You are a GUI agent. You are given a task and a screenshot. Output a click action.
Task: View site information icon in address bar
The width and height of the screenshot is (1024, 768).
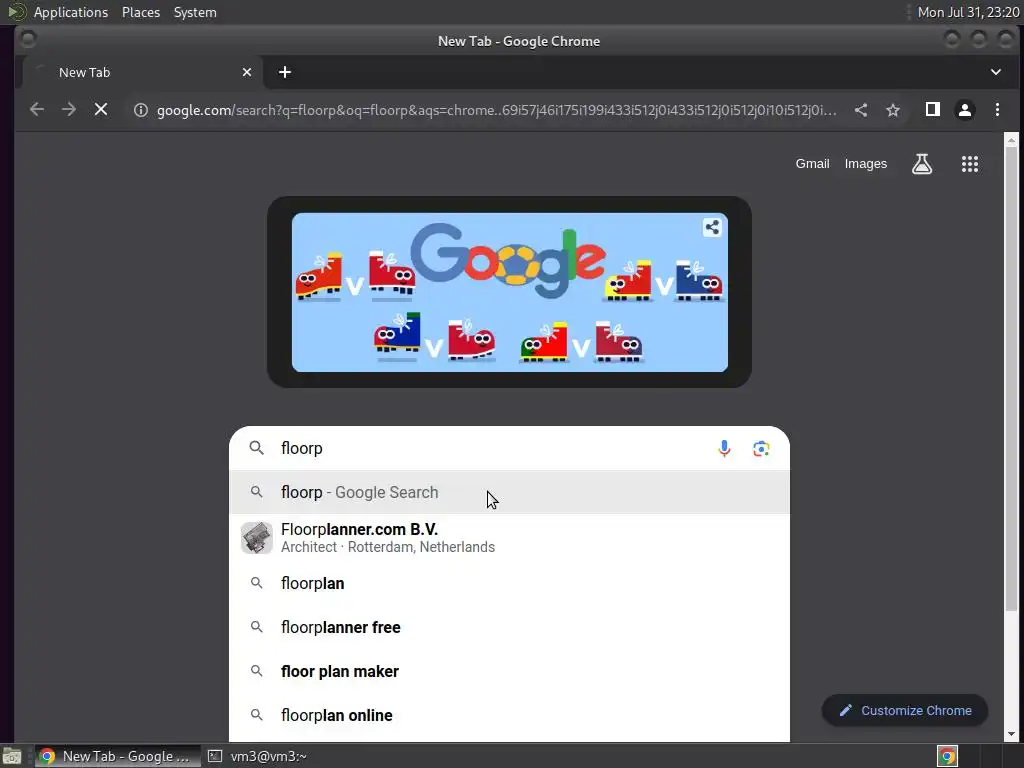140,110
